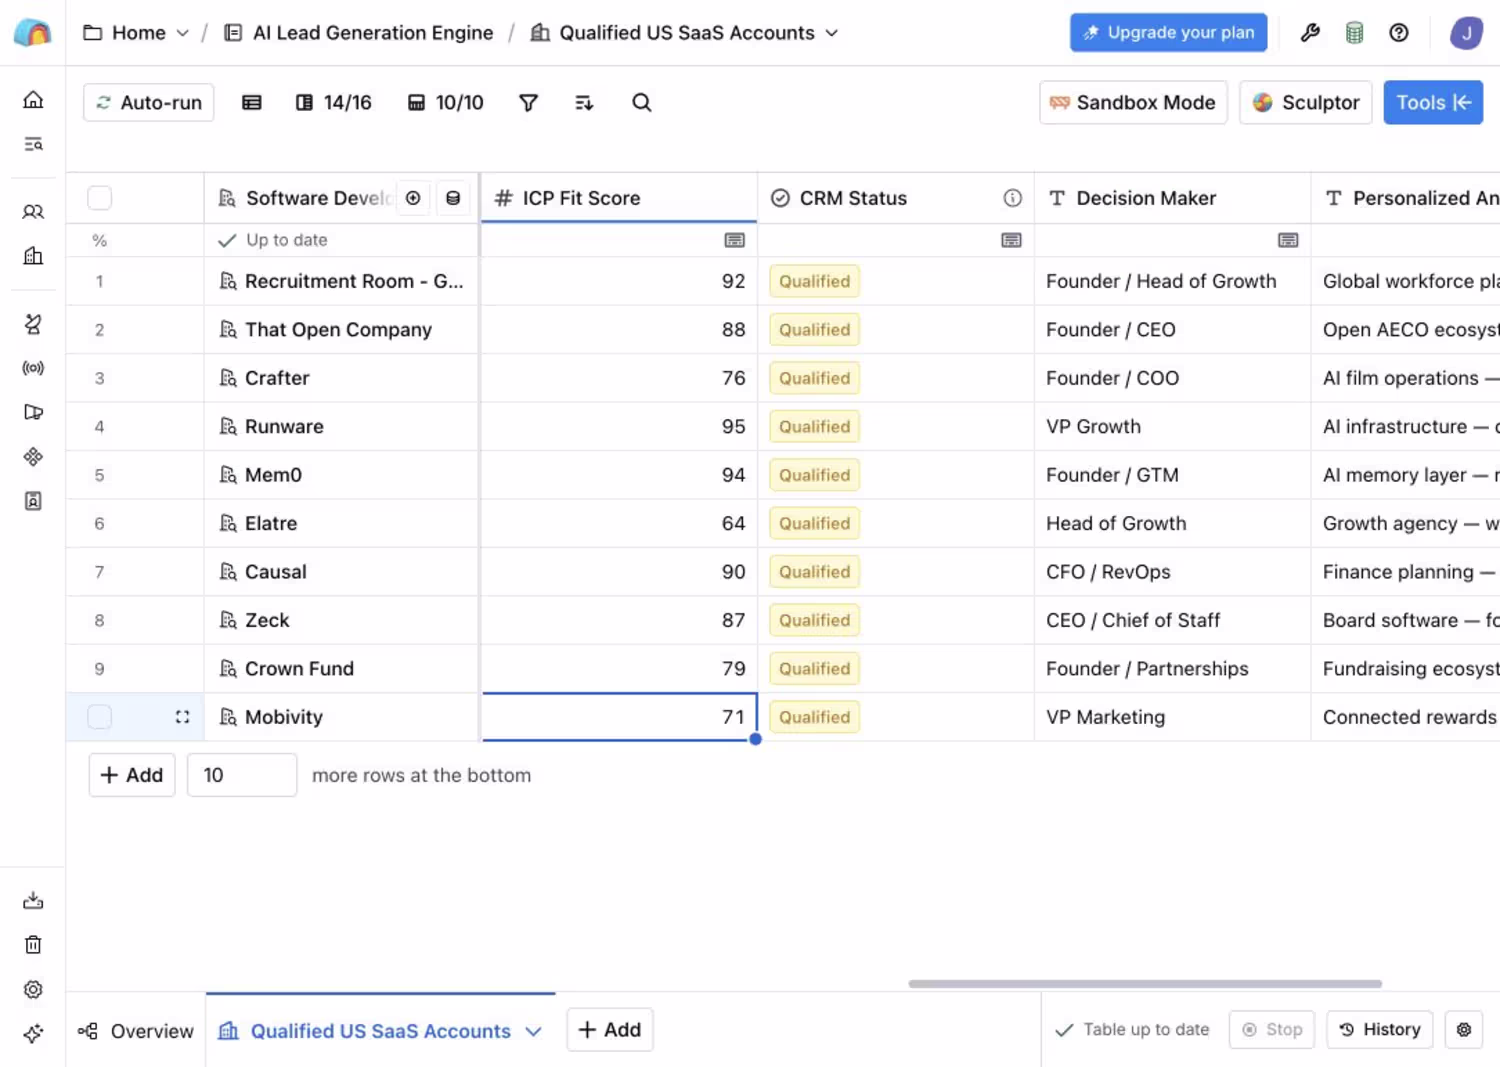Screen dimensions: 1500x1067
Task: Click the add-enrichment icon in Software Devel column
Action: 413,198
